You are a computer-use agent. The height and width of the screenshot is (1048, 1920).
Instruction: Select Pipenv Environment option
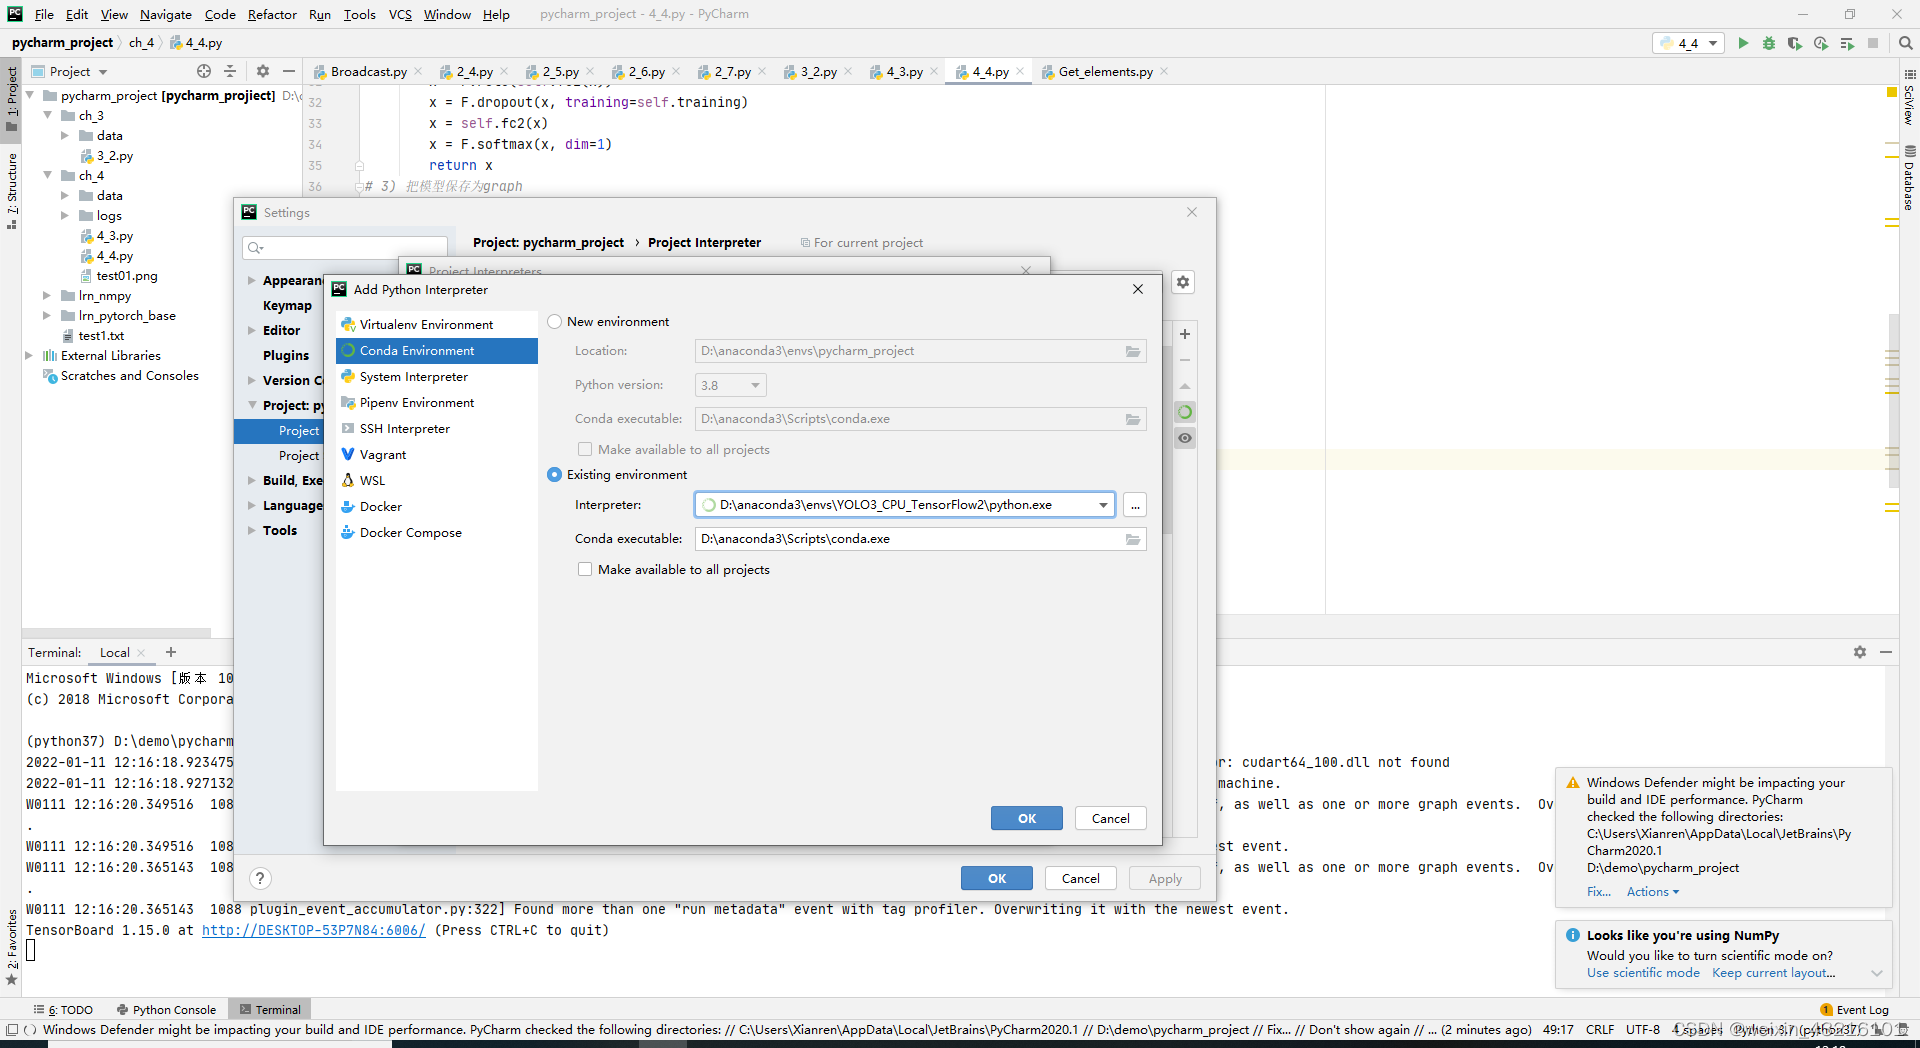click(x=436, y=403)
